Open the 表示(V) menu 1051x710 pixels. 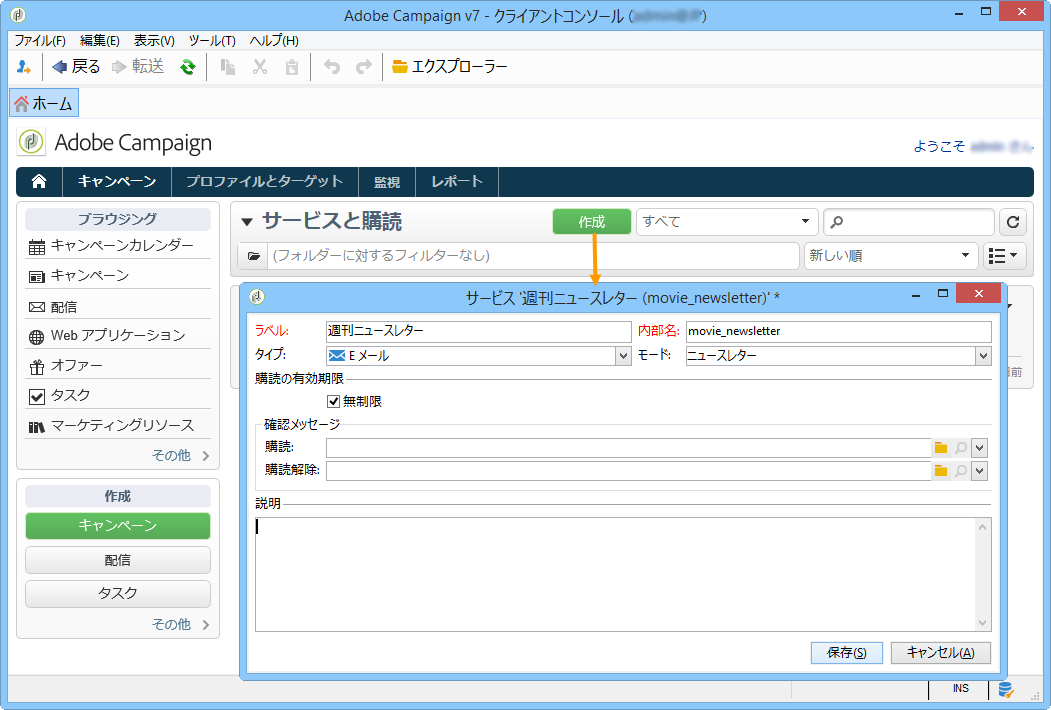154,41
